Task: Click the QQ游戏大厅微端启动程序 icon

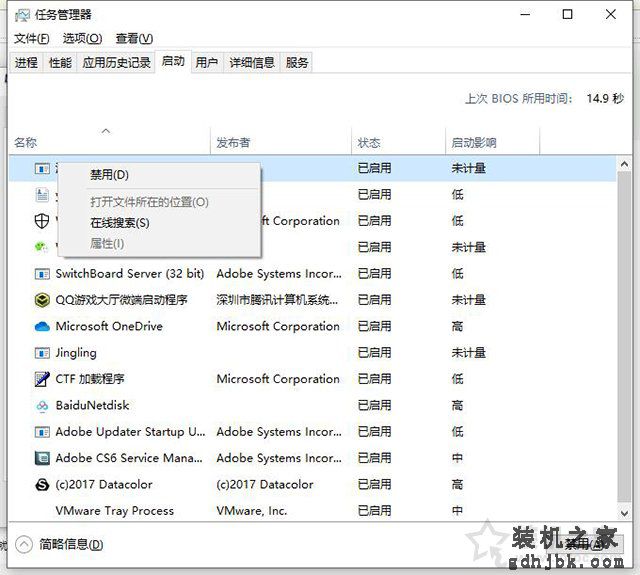Action: (42, 300)
